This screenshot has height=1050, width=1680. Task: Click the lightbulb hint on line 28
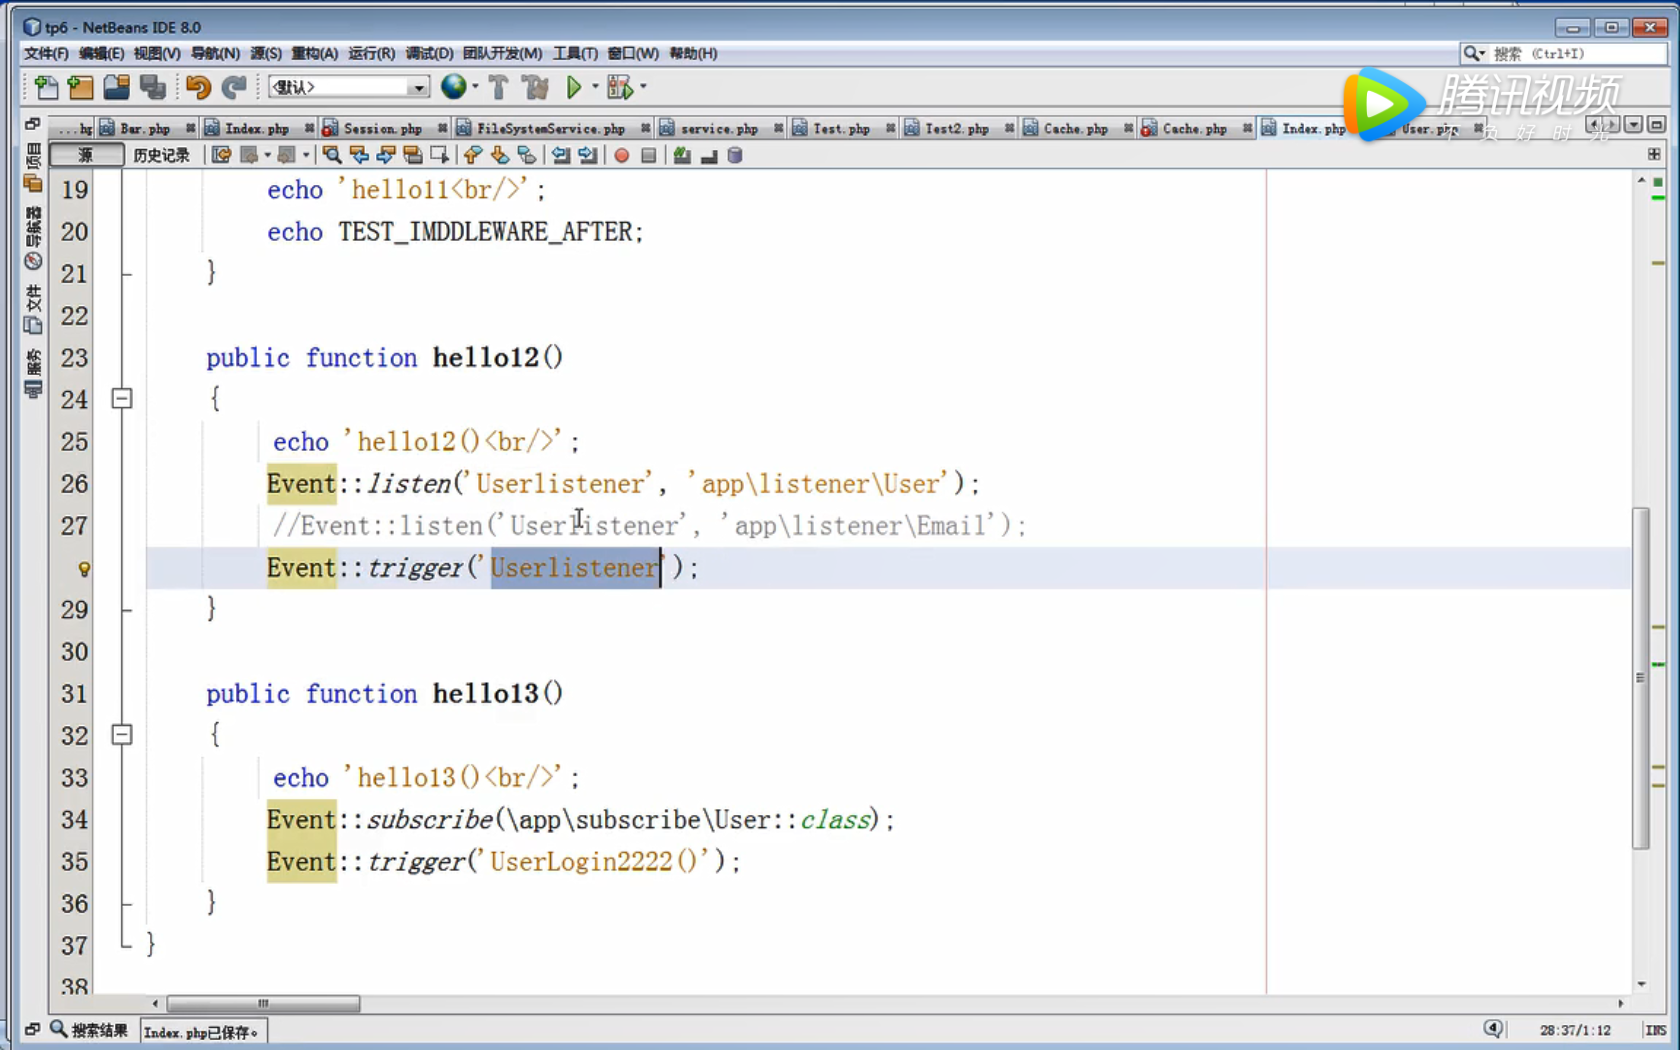85,569
